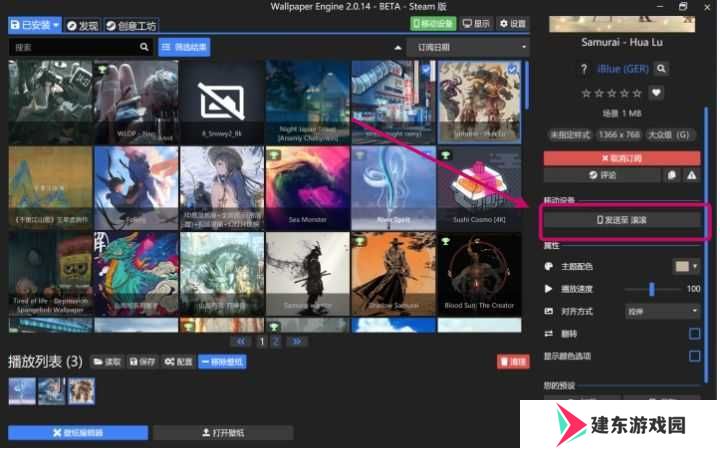This screenshot has width=720, height=450.
Task: Report wallpaper via warning triangle icon
Action: click(x=692, y=175)
